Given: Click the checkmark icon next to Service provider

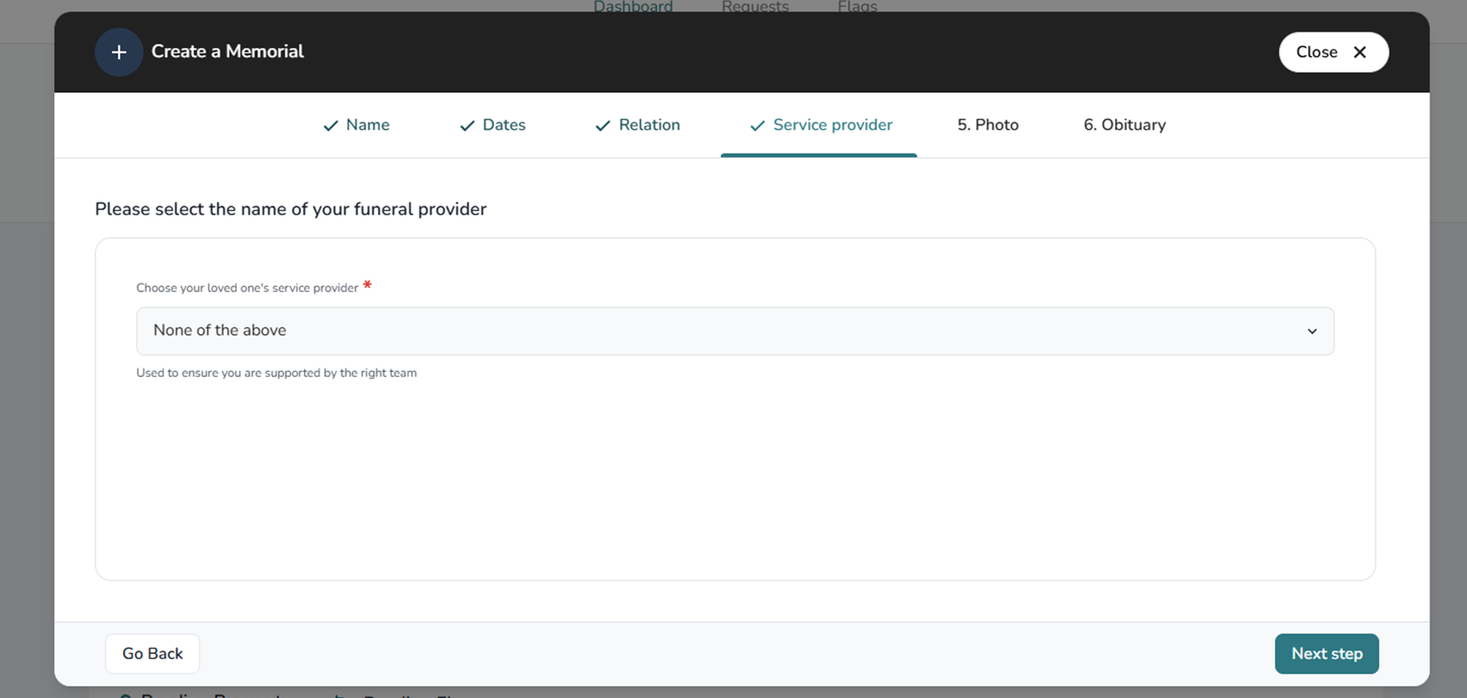Looking at the screenshot, I should tap(757, 126).
